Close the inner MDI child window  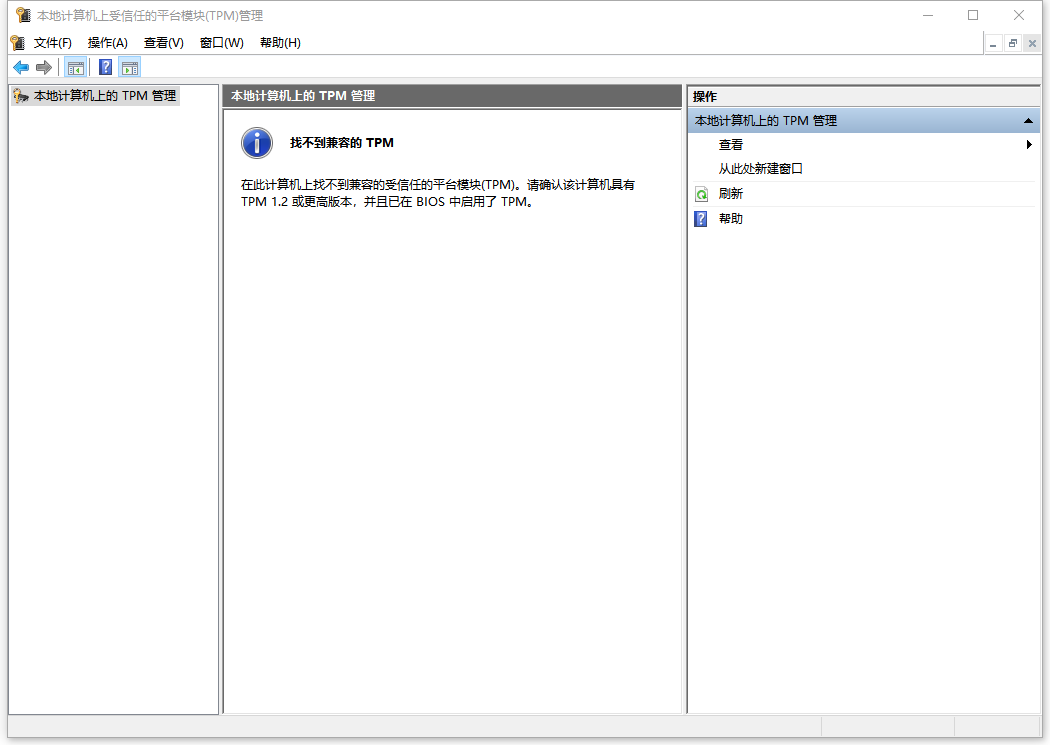(x=1033, y=44)
